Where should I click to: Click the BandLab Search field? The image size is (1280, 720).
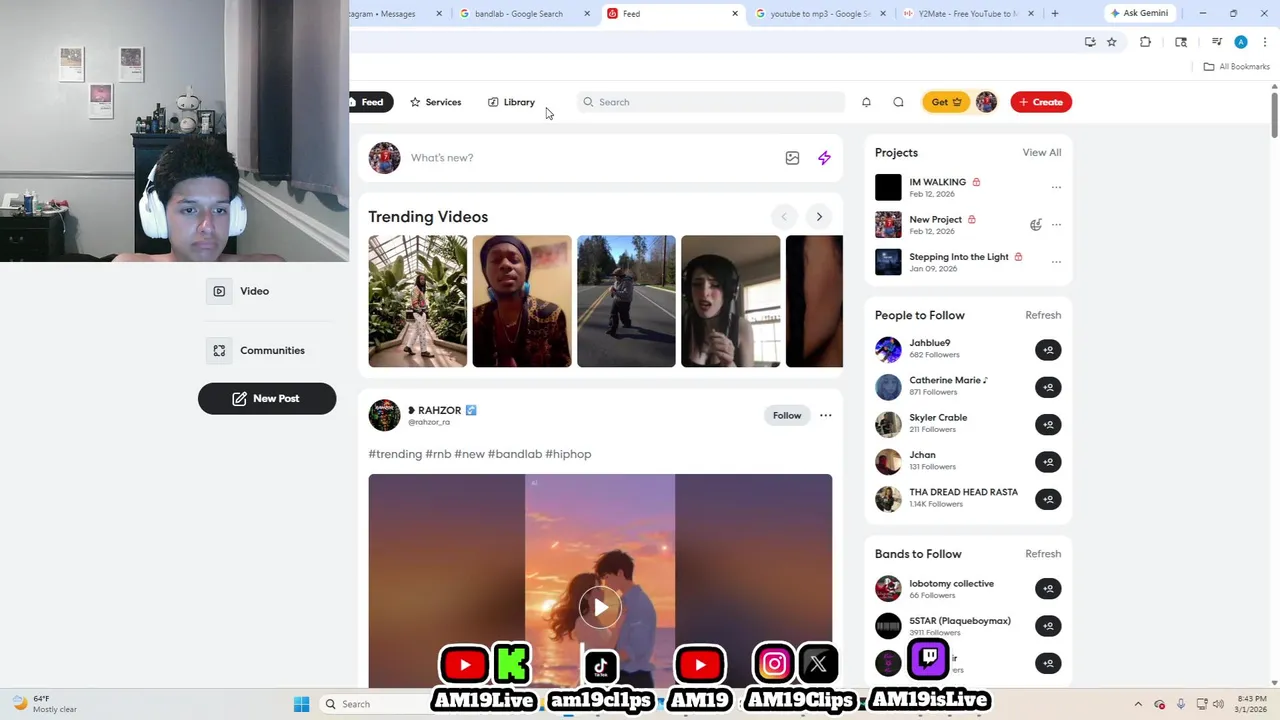(711, 102)
